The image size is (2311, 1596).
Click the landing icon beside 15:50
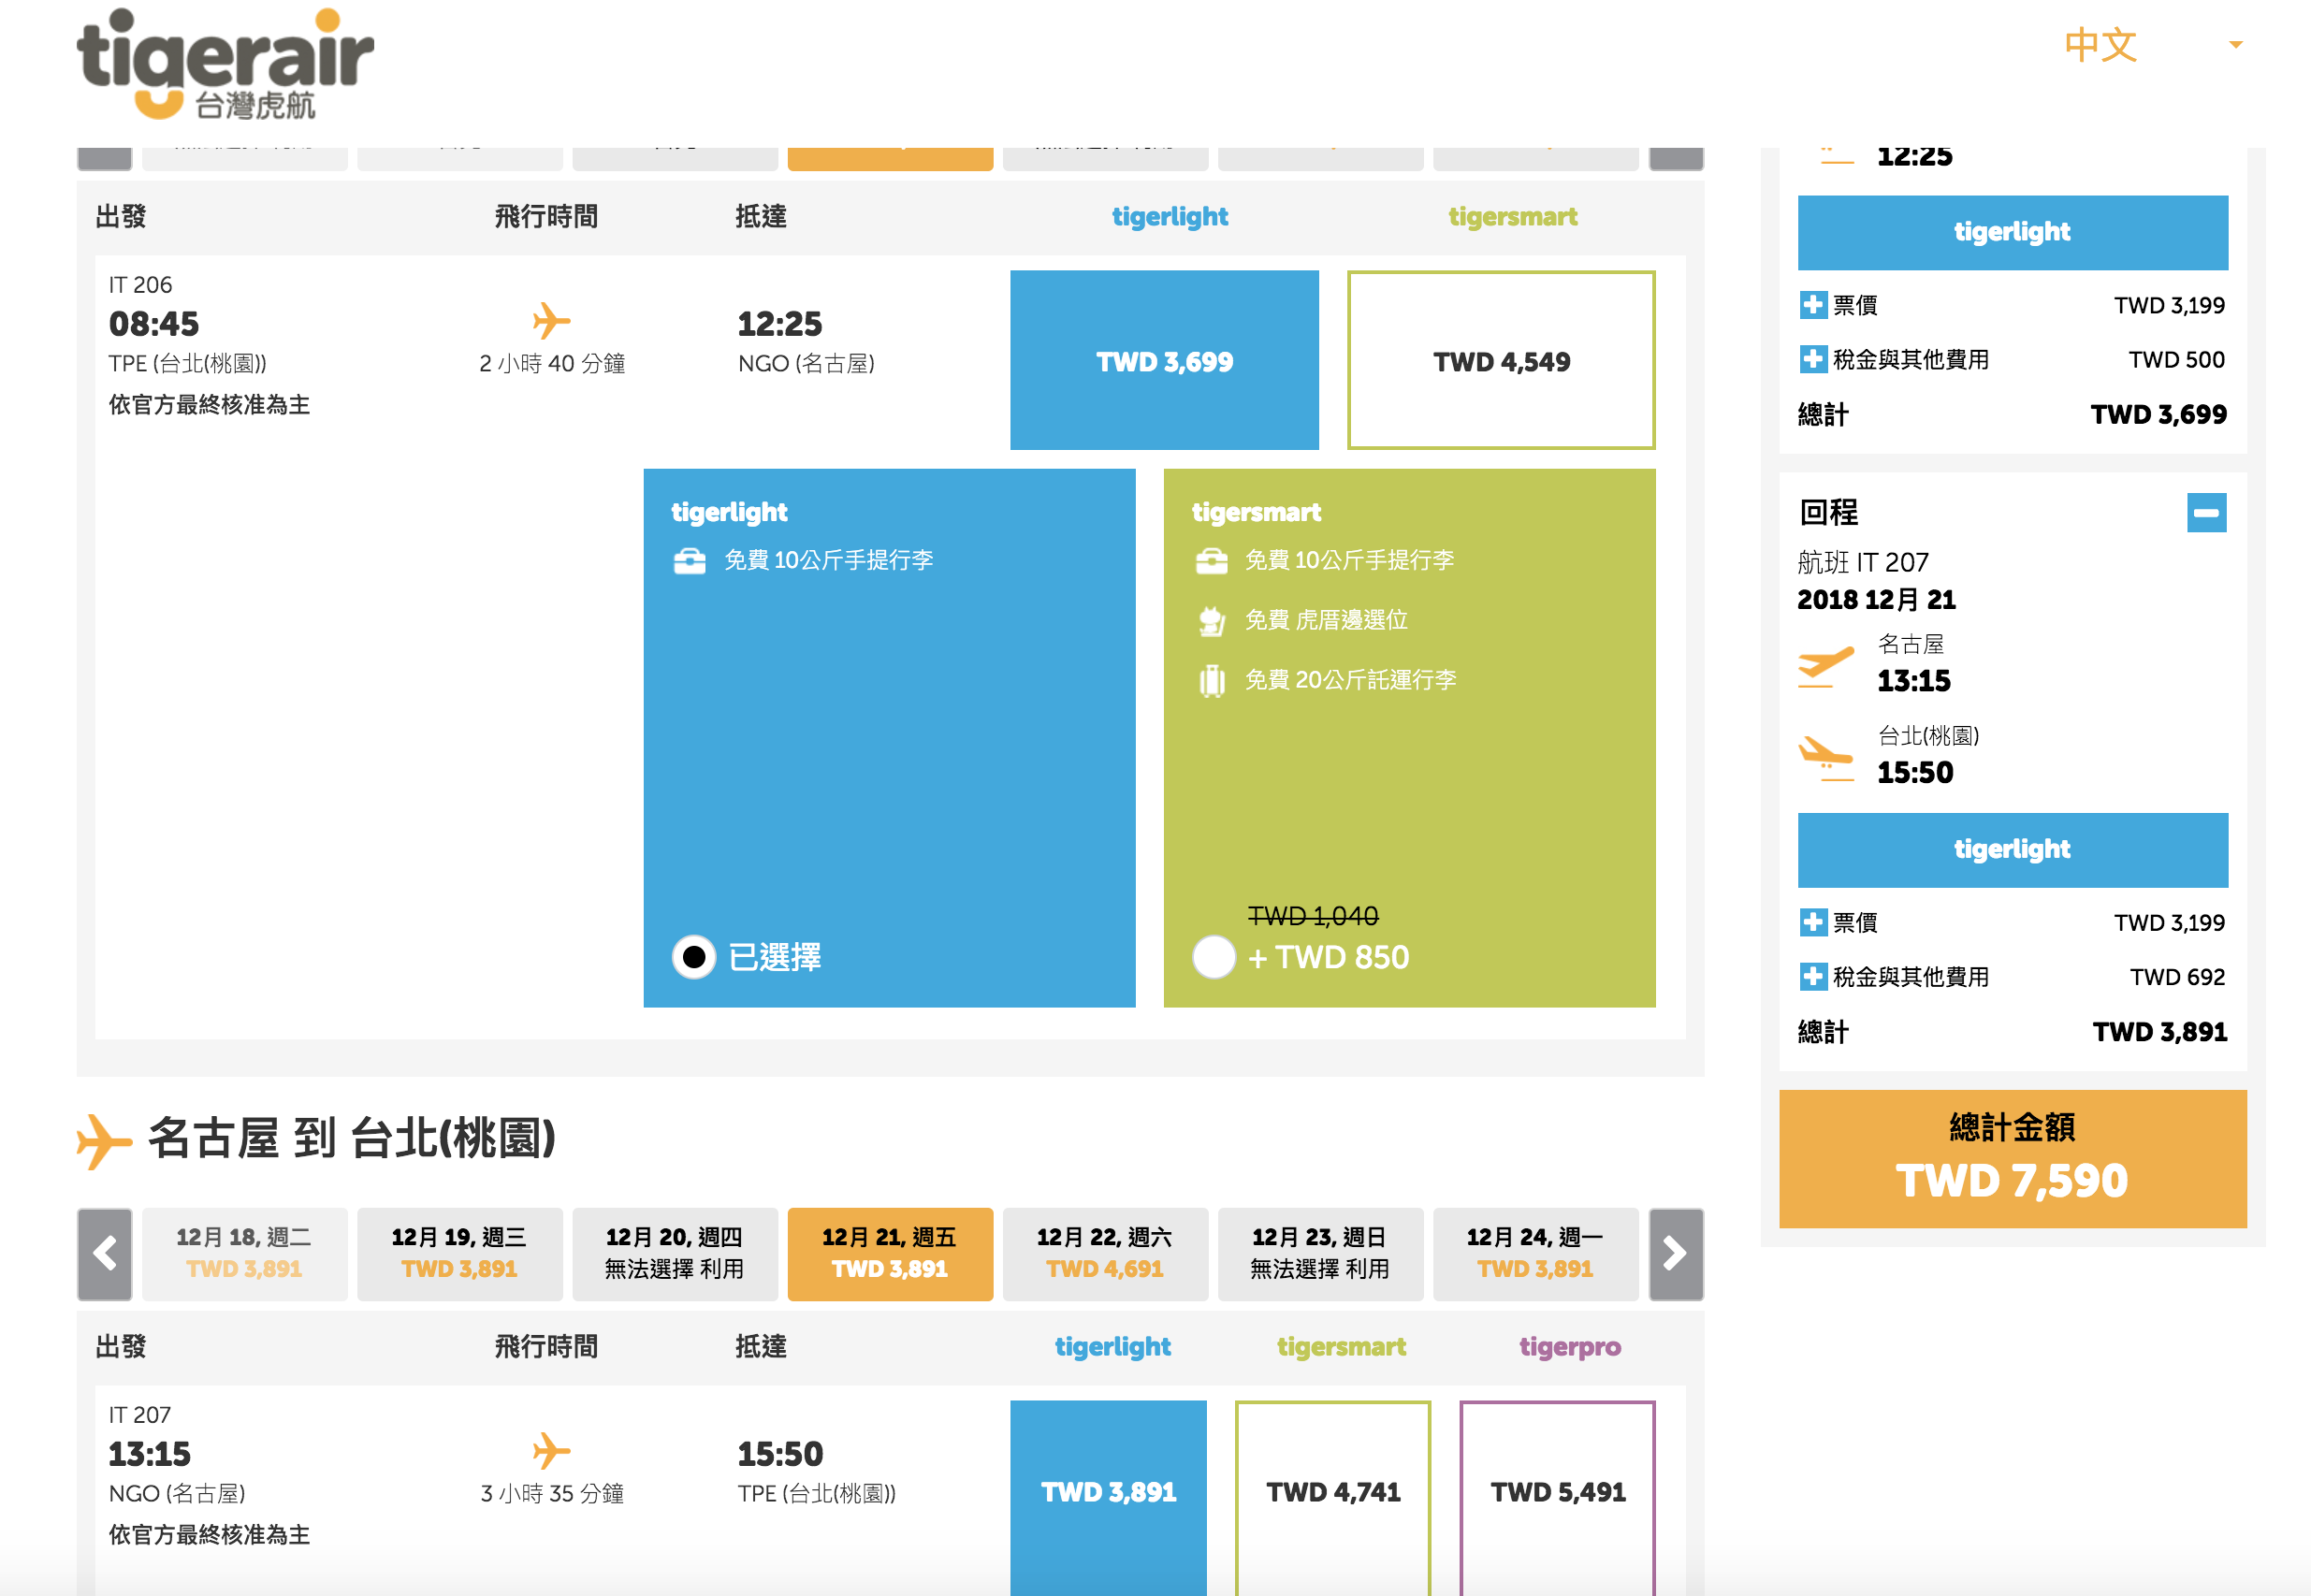tap(1826, 758)
